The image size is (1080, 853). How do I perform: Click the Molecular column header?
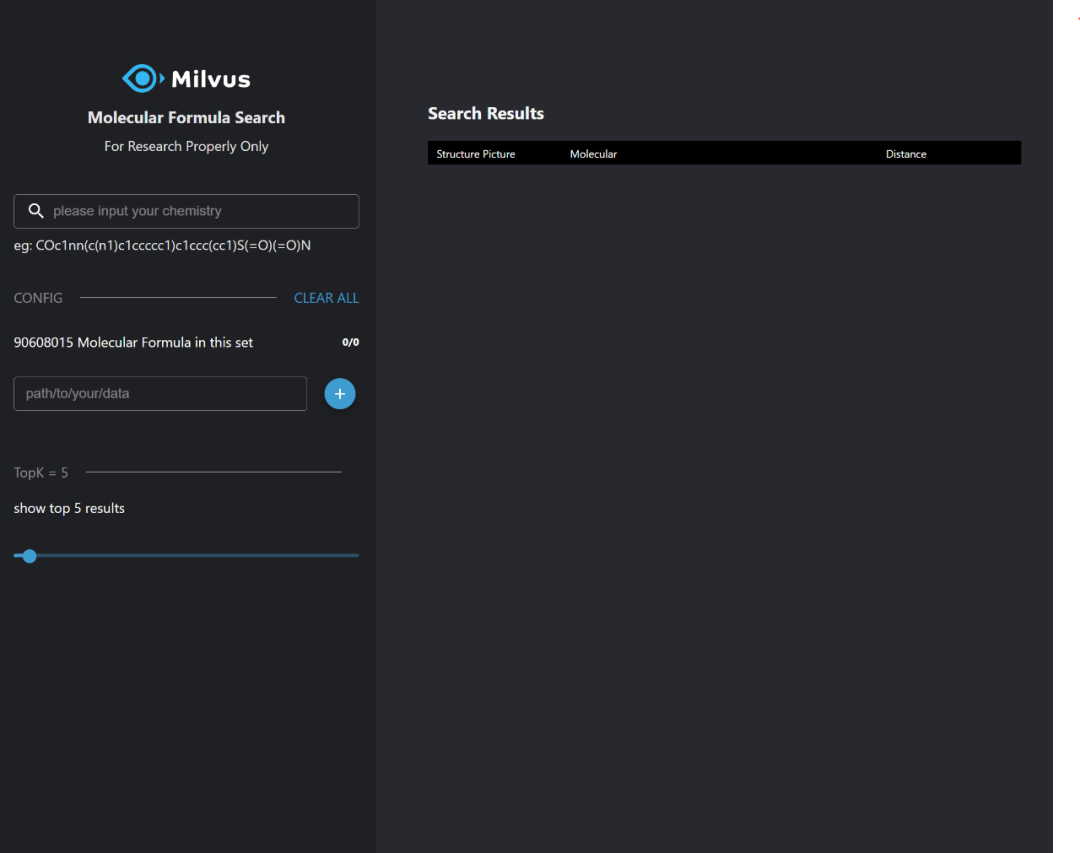[593, 154]
